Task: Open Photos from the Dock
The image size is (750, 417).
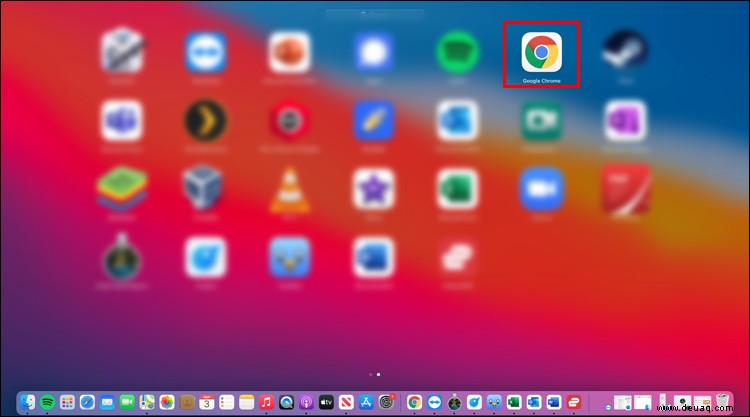Action: tap(167, 402)
